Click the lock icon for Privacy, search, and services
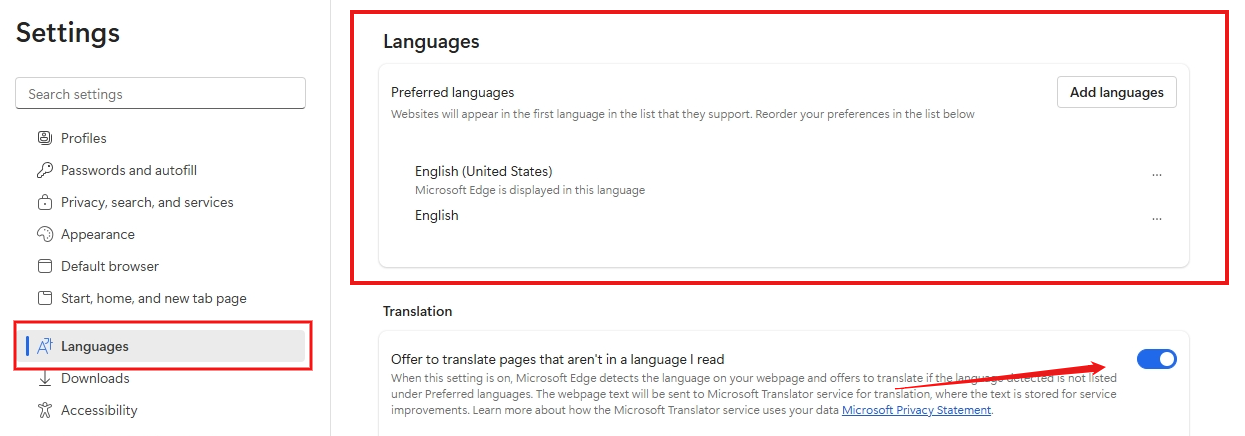This screenshot has width=1245, height=436. [x=44, y=202]
